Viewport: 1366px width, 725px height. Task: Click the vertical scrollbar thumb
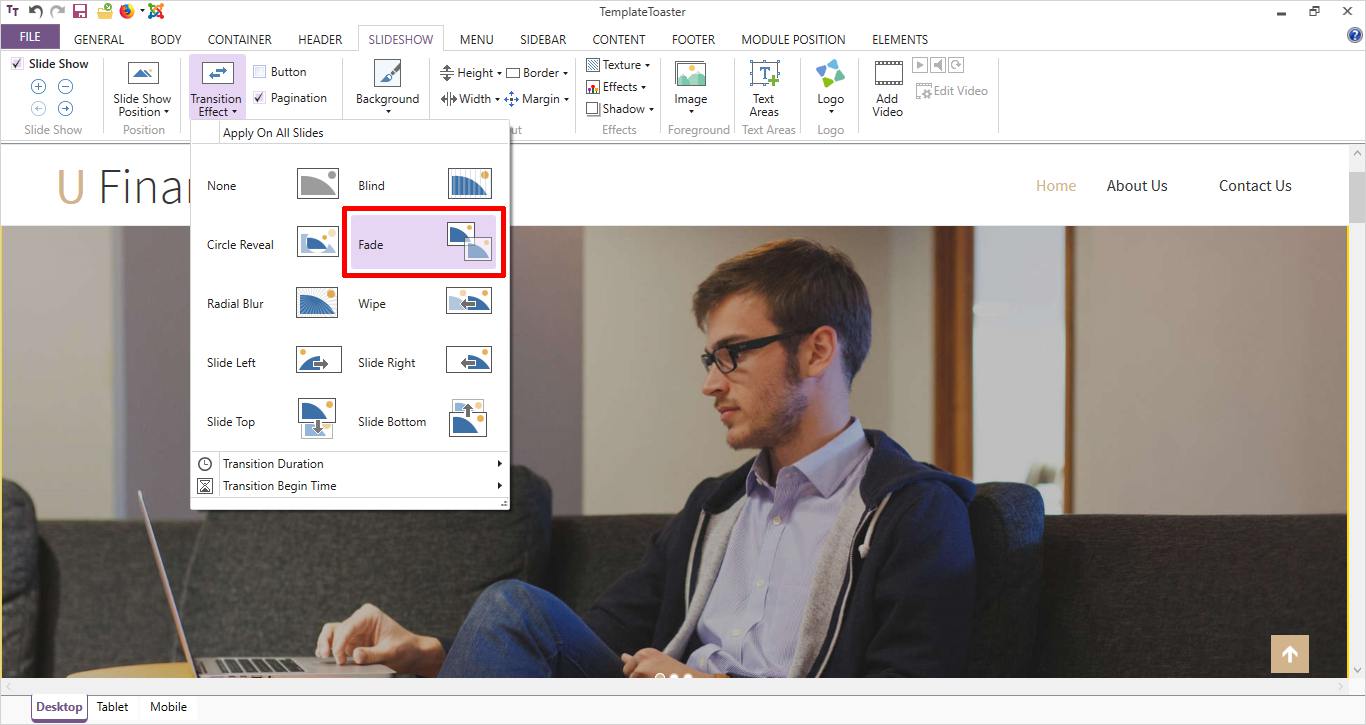(1357, 195)
